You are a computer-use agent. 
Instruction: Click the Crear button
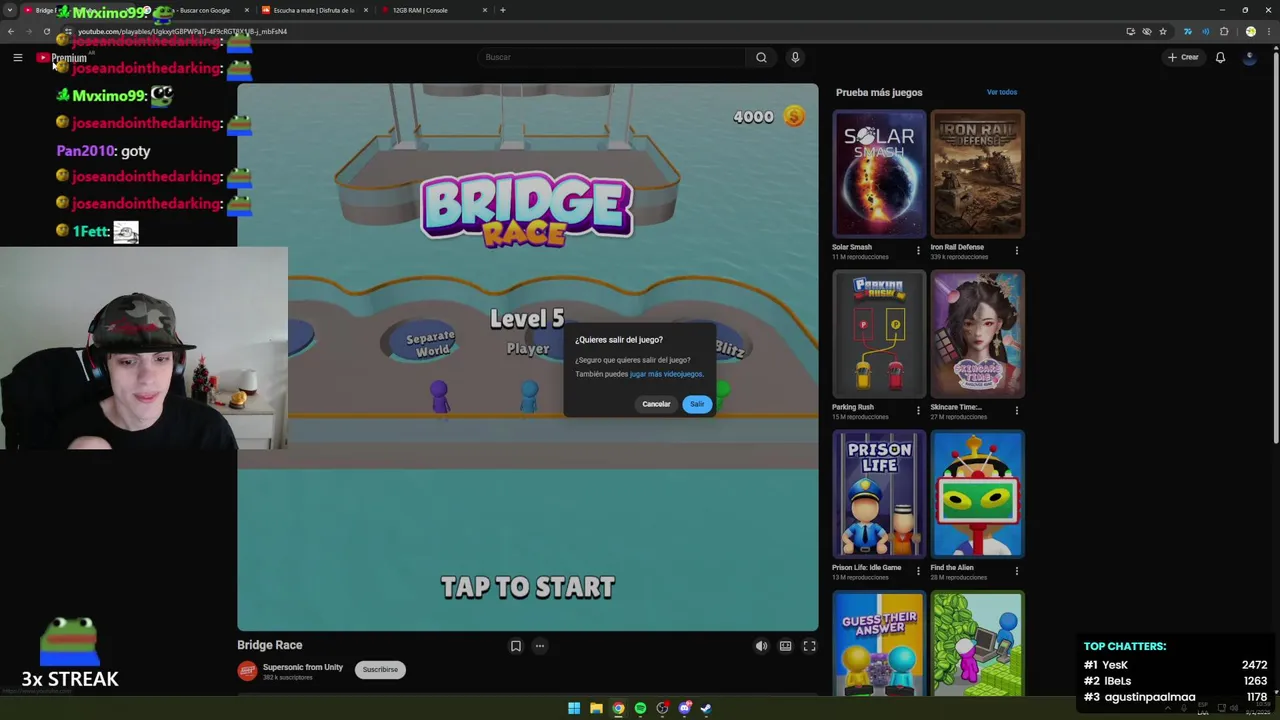coord(1183,57)
